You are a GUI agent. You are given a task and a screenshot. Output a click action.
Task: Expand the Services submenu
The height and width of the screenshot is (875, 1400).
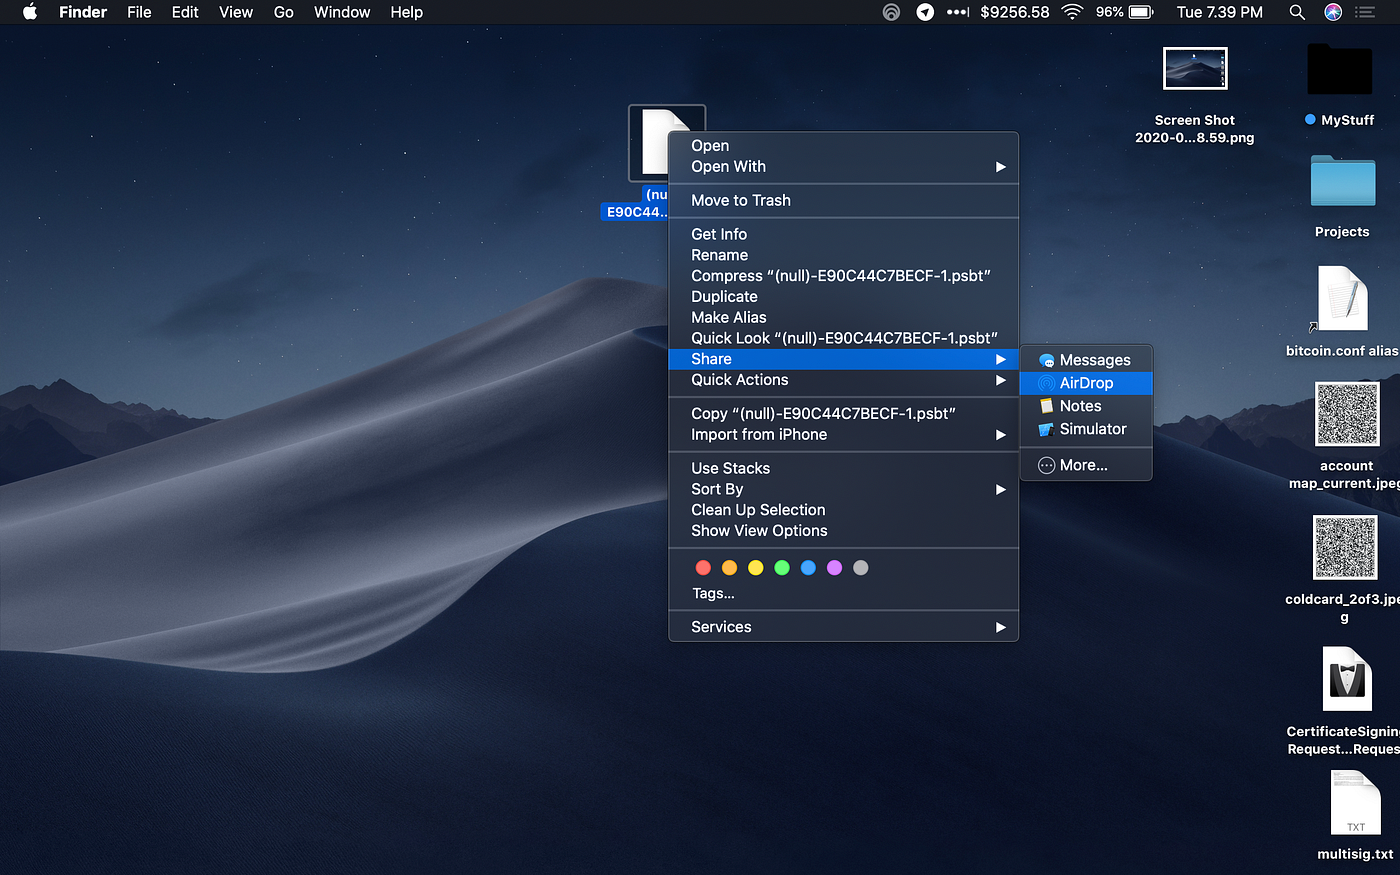843,627
